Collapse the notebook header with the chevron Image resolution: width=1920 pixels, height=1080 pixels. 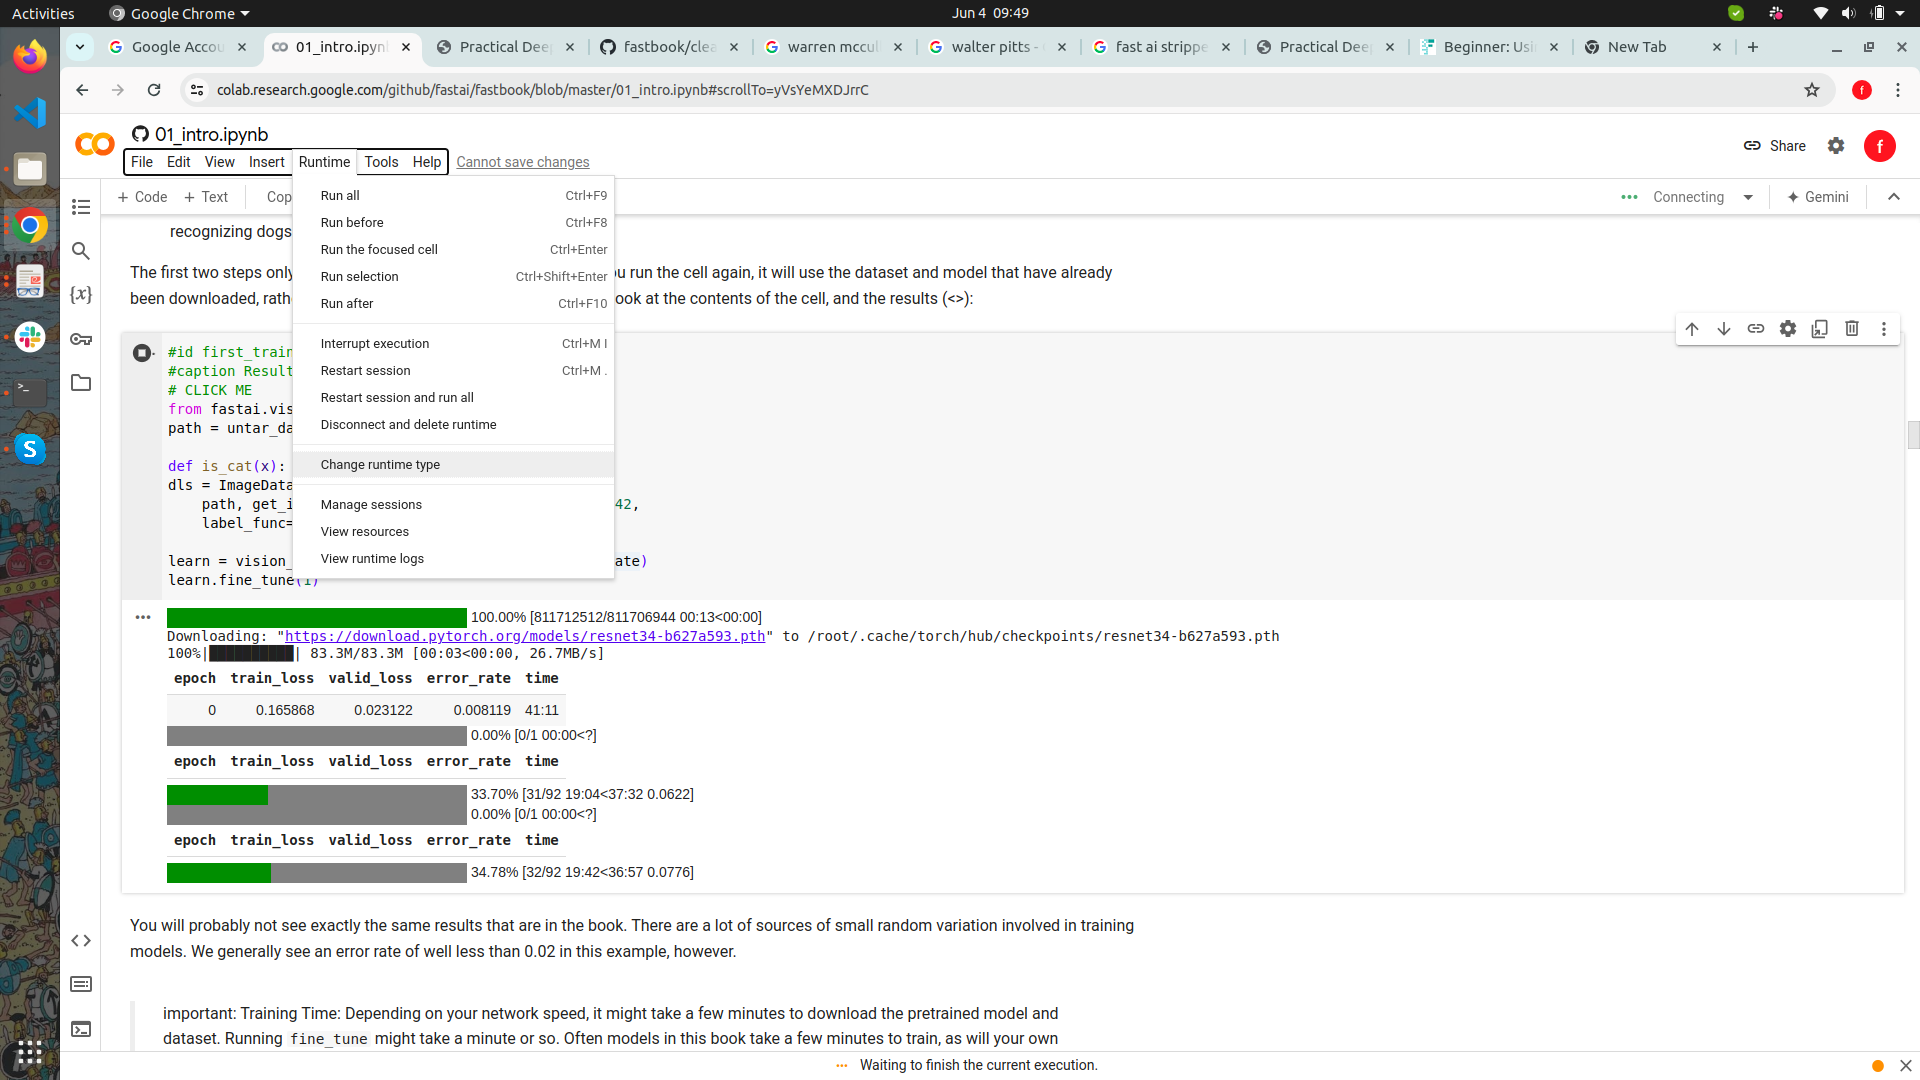click(1894, 197)
